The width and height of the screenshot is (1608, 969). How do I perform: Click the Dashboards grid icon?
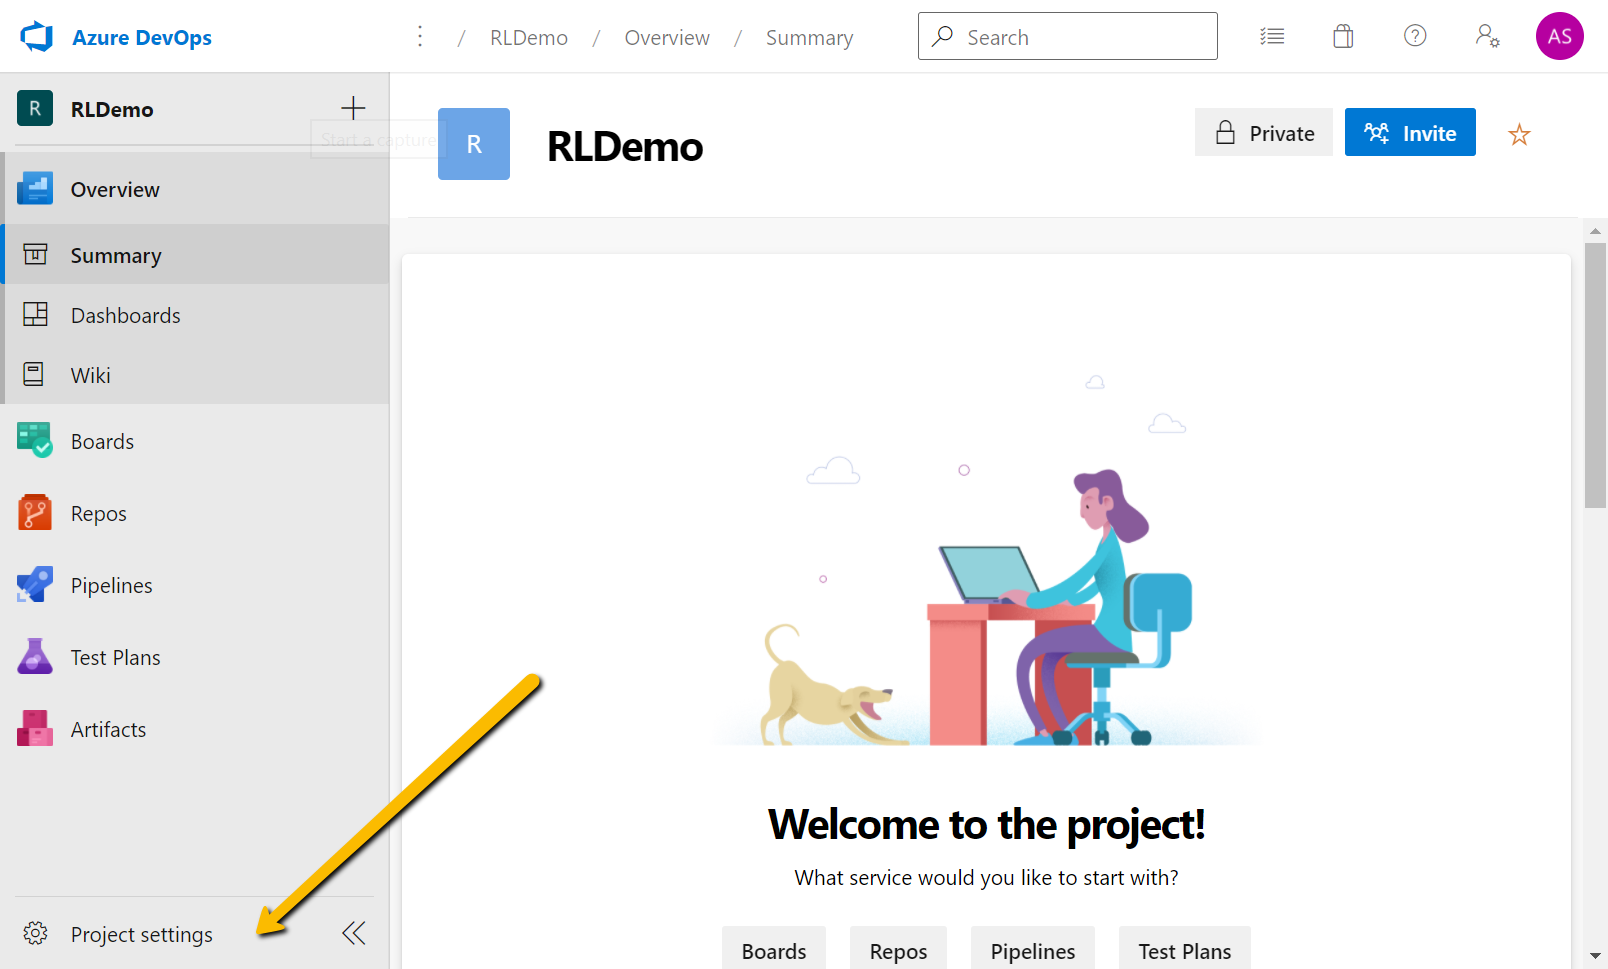[x=35, y=314]
